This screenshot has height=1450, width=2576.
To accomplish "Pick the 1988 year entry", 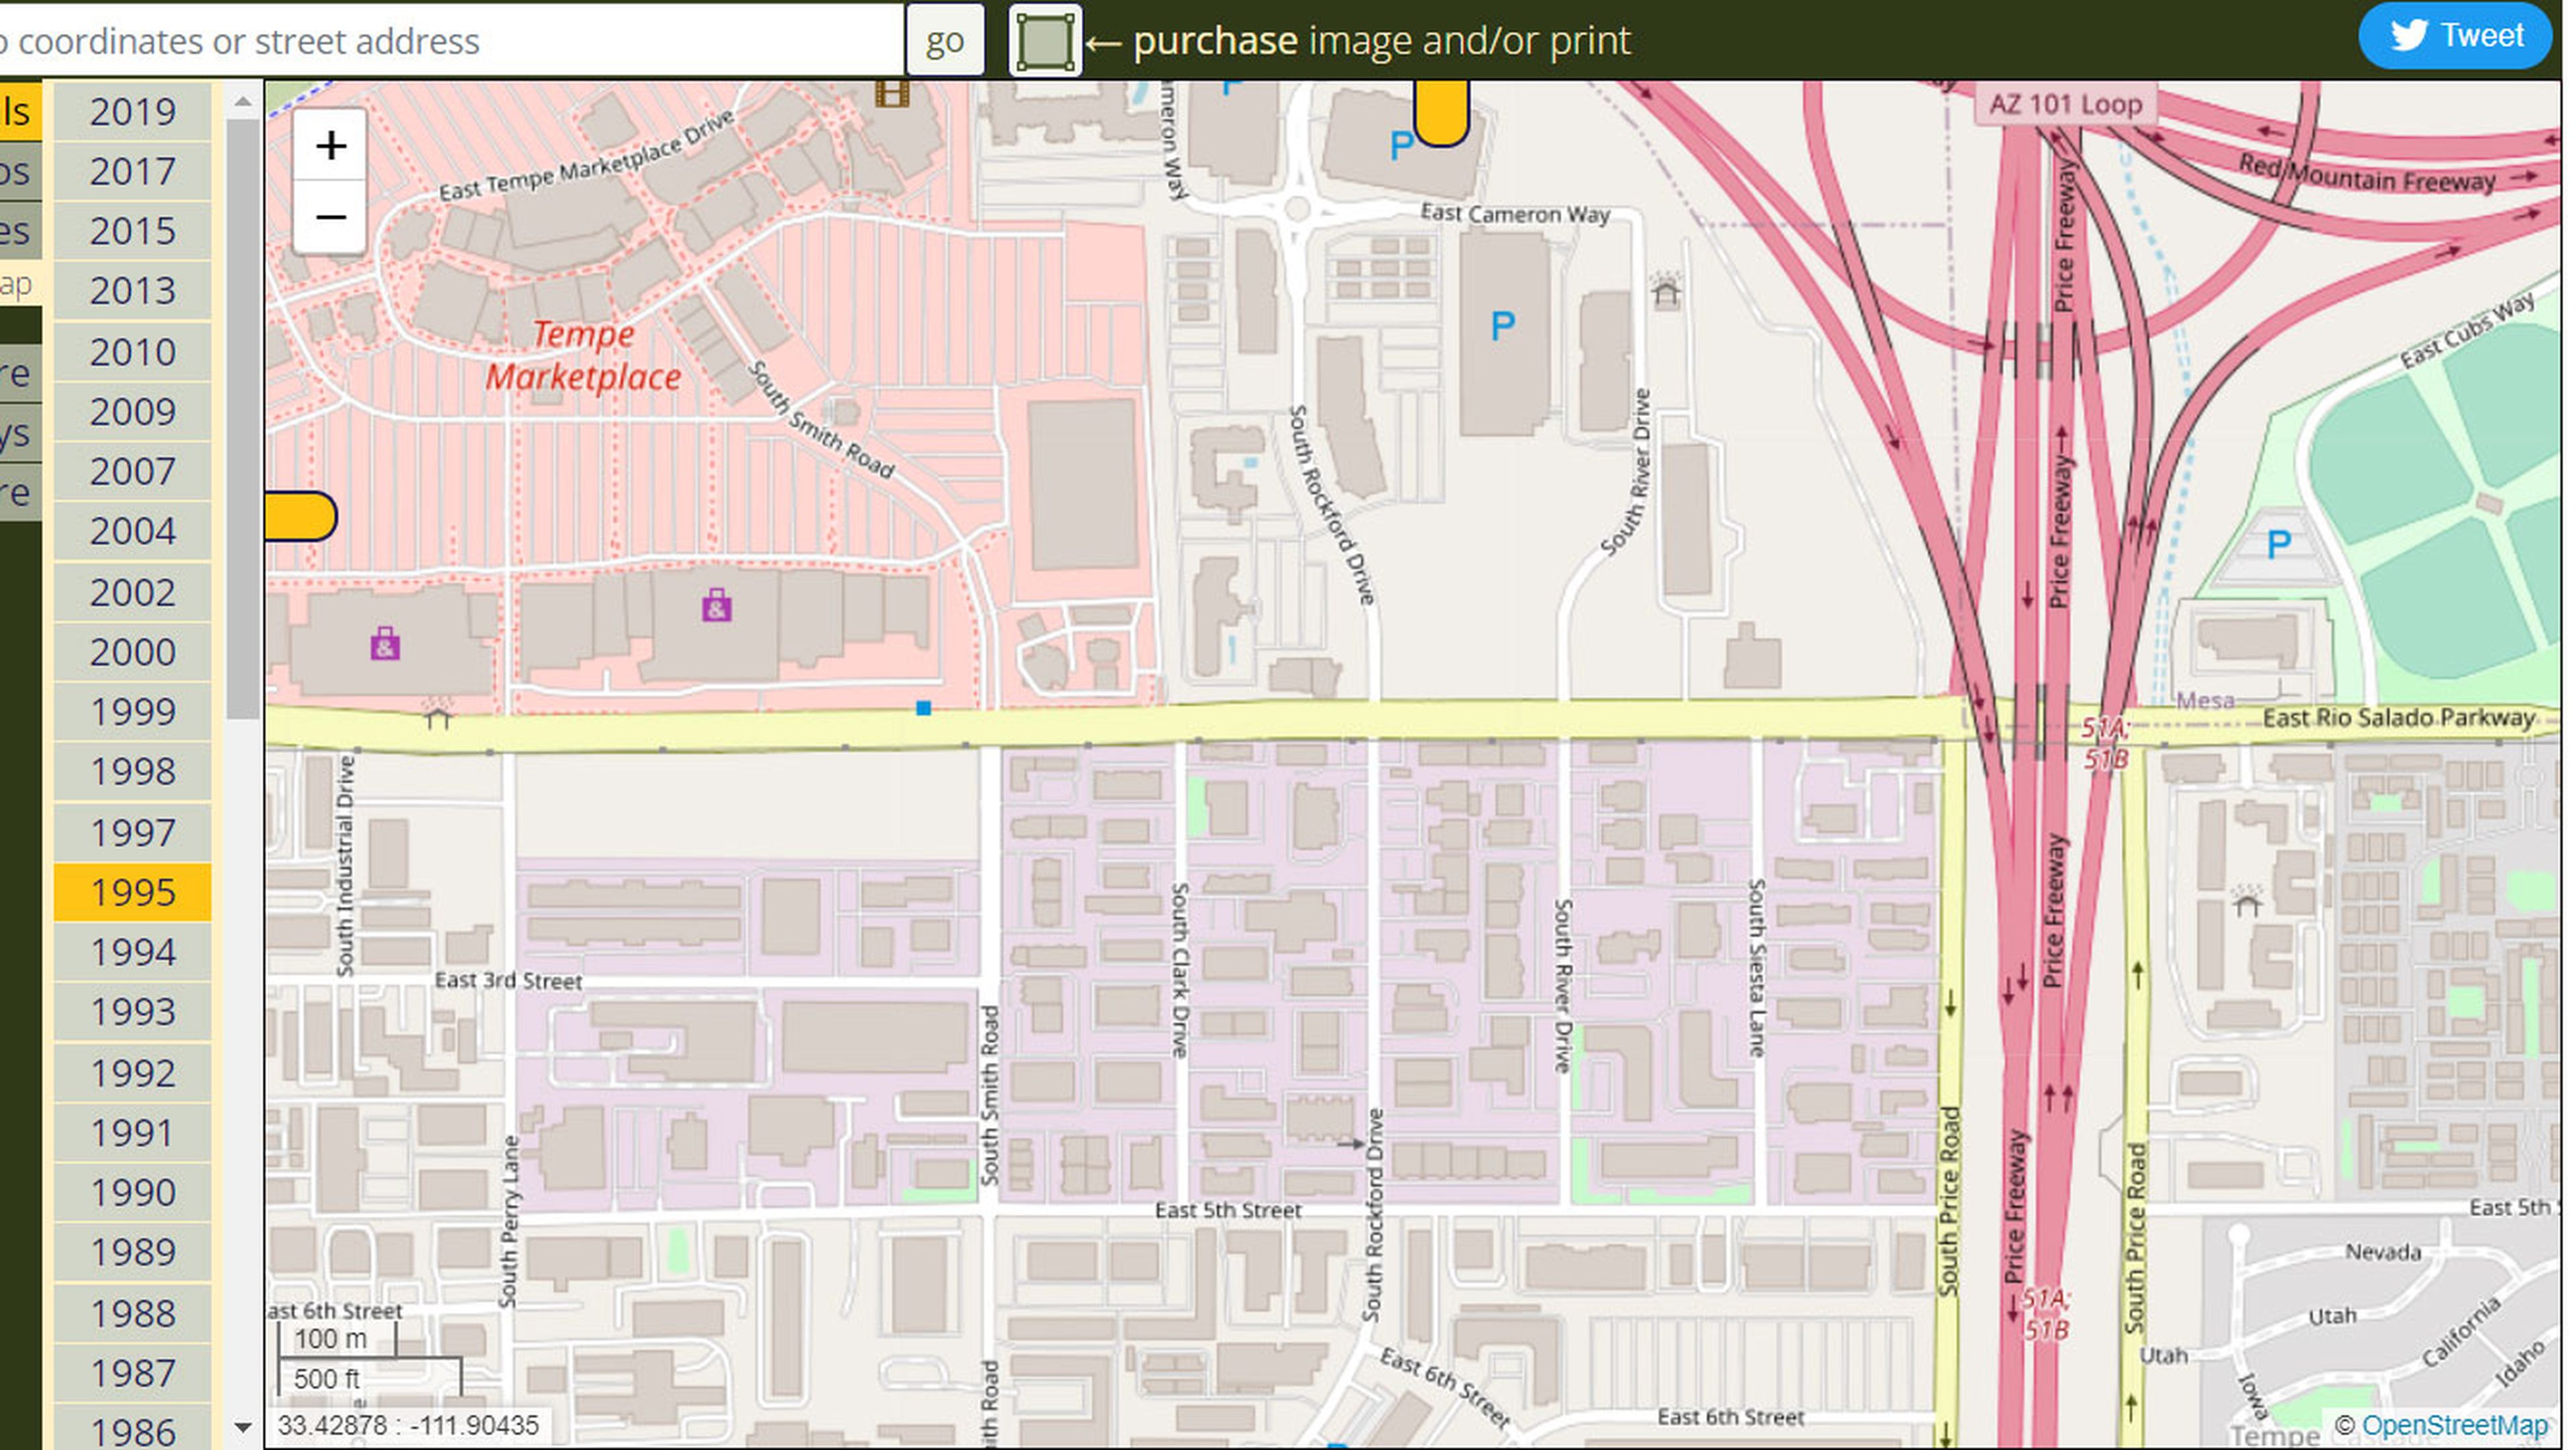I will point(132,1313).
